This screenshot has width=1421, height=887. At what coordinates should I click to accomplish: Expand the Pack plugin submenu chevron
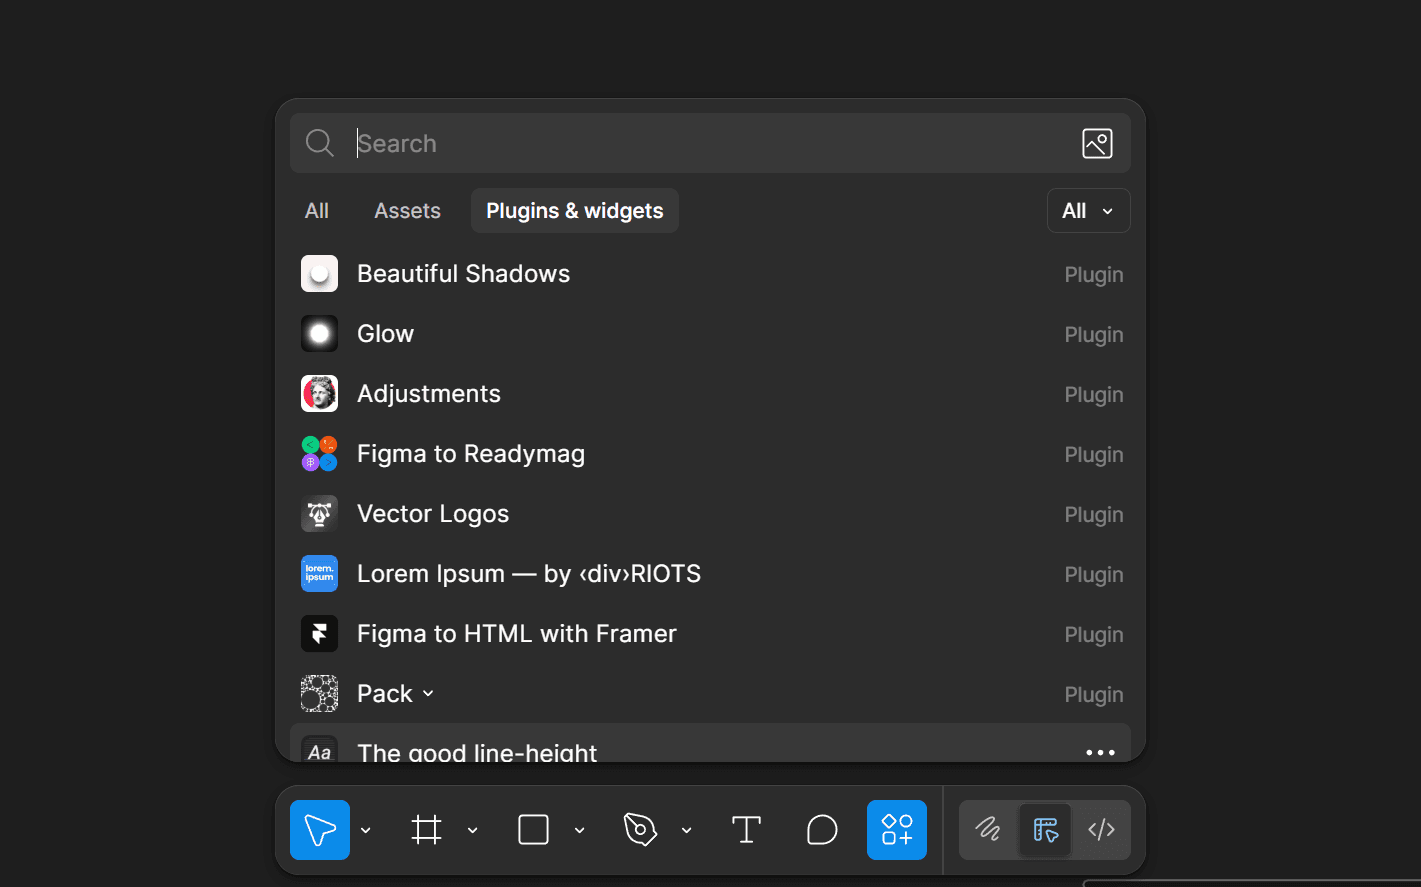pos(428,694)
